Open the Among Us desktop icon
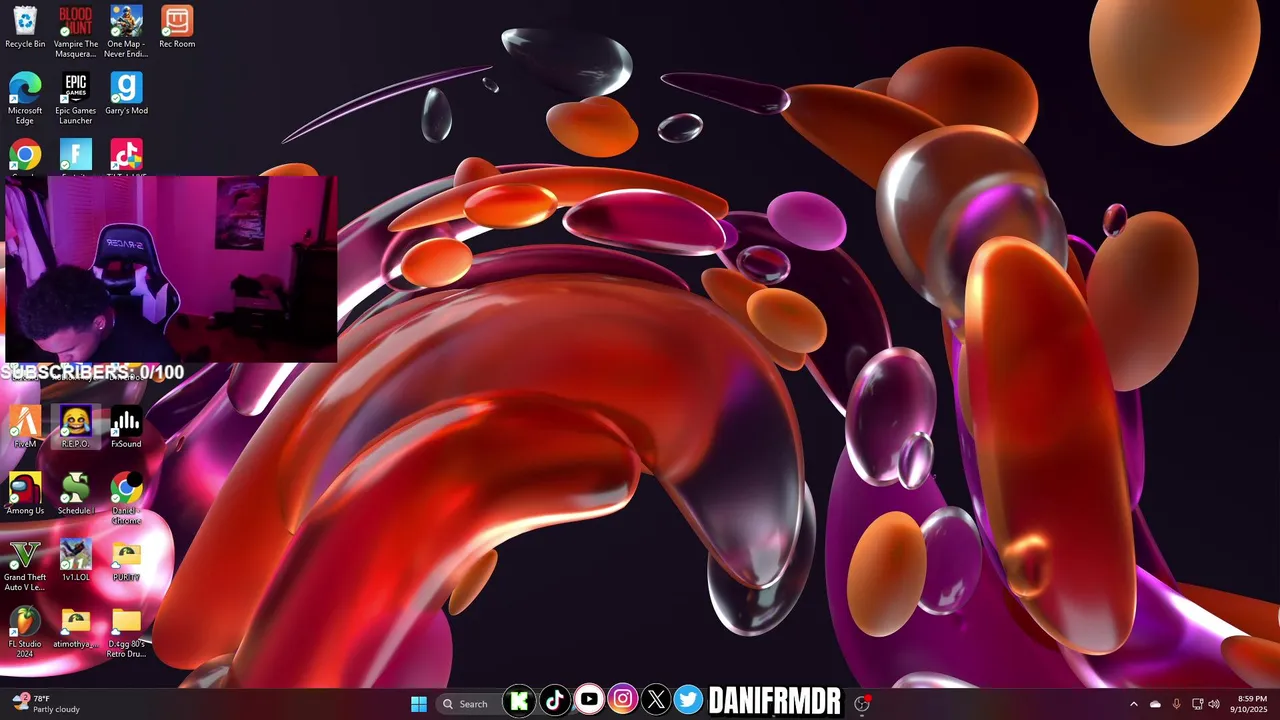The width and height of the screenshot is (1280, 720). tap(25, 494)
